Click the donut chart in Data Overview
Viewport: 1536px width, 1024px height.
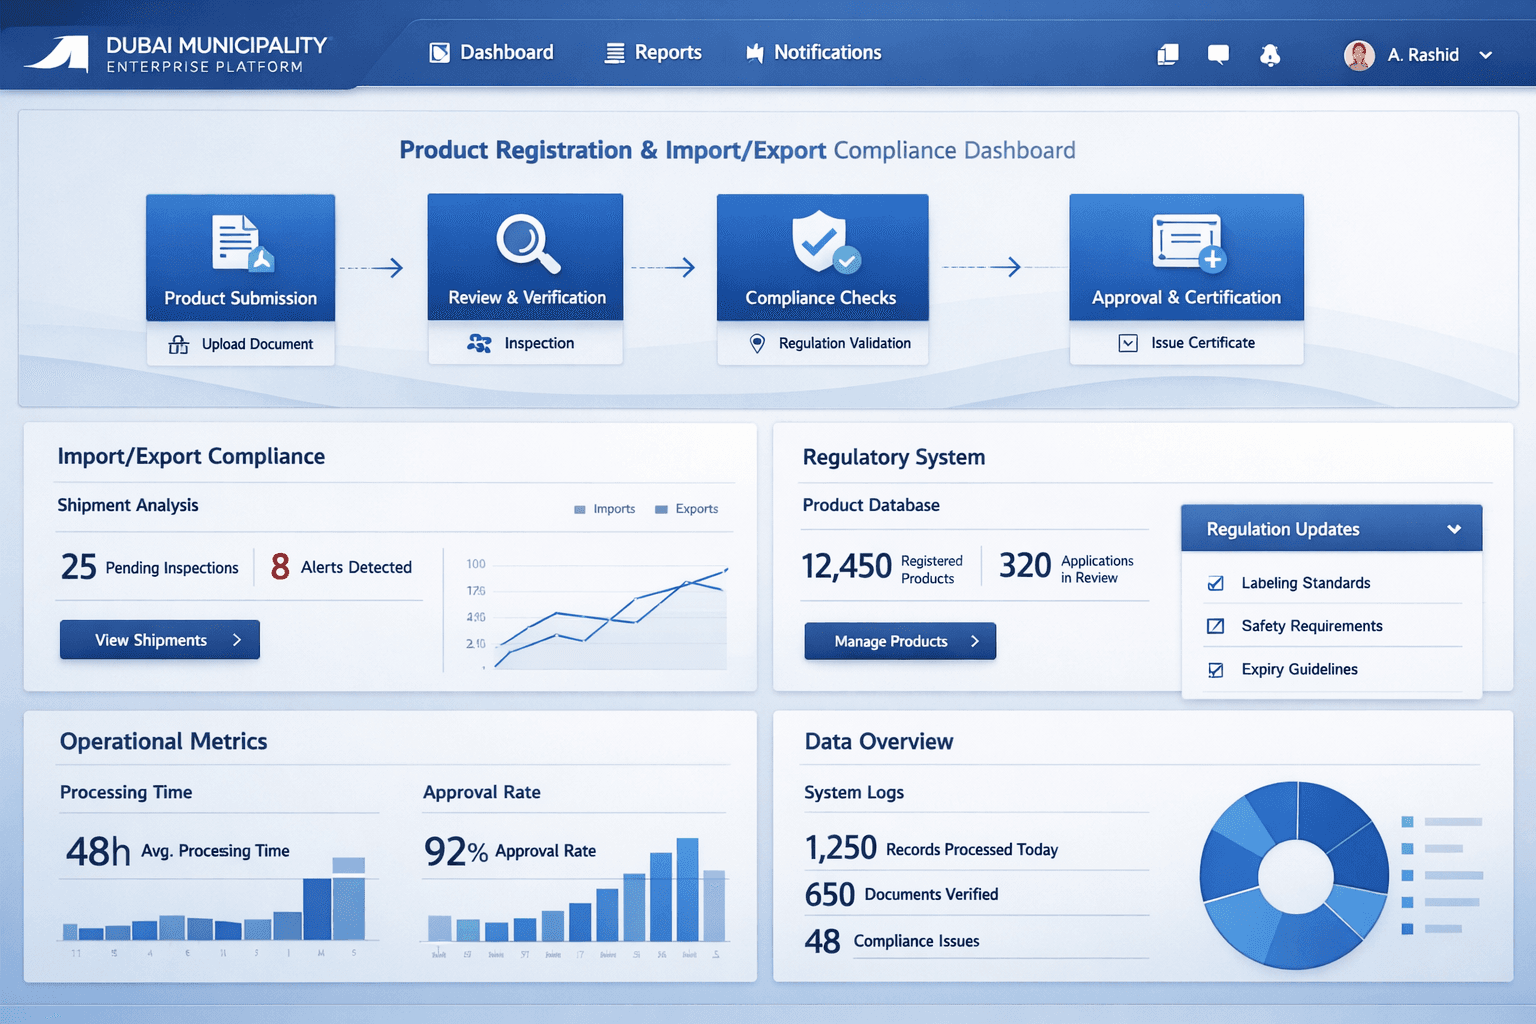[1294, 876]
